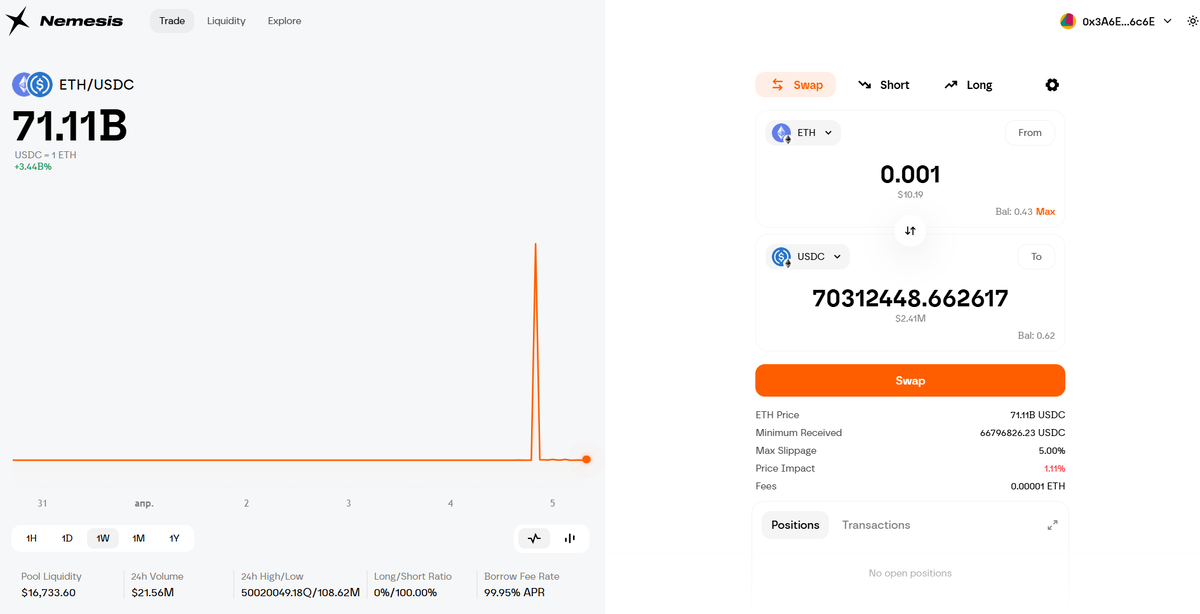Click the chart's current price dot
Viewport: 1200px width, 614px height.
[586, 460]
